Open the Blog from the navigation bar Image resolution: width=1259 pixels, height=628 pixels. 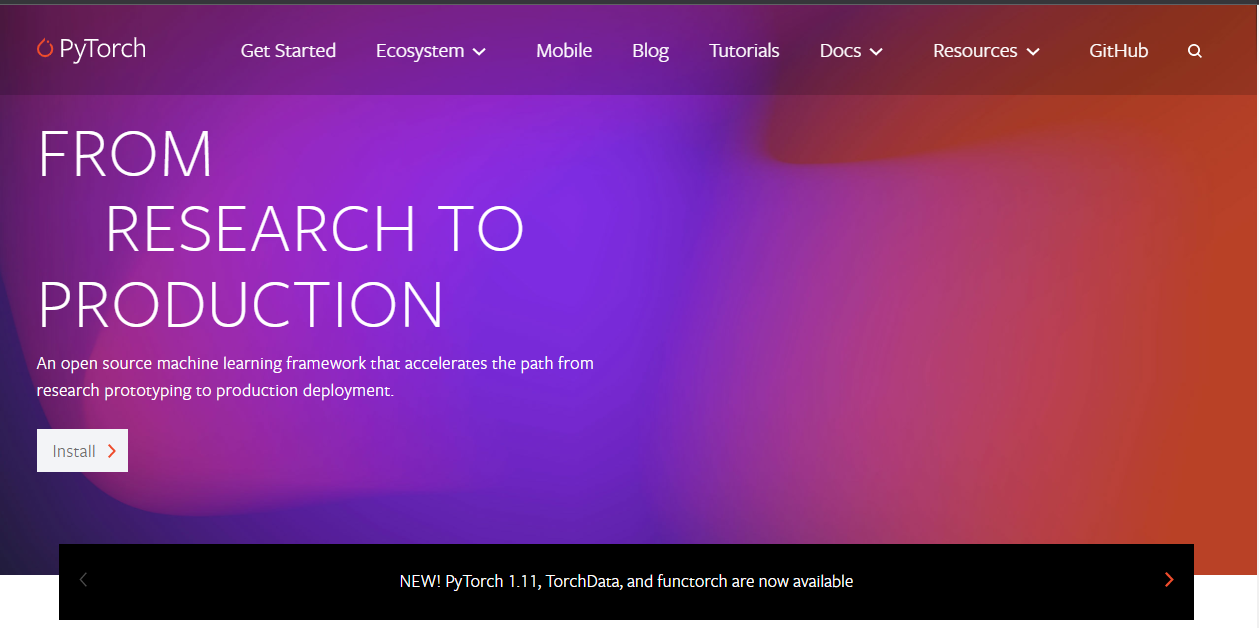click(650, 50)
